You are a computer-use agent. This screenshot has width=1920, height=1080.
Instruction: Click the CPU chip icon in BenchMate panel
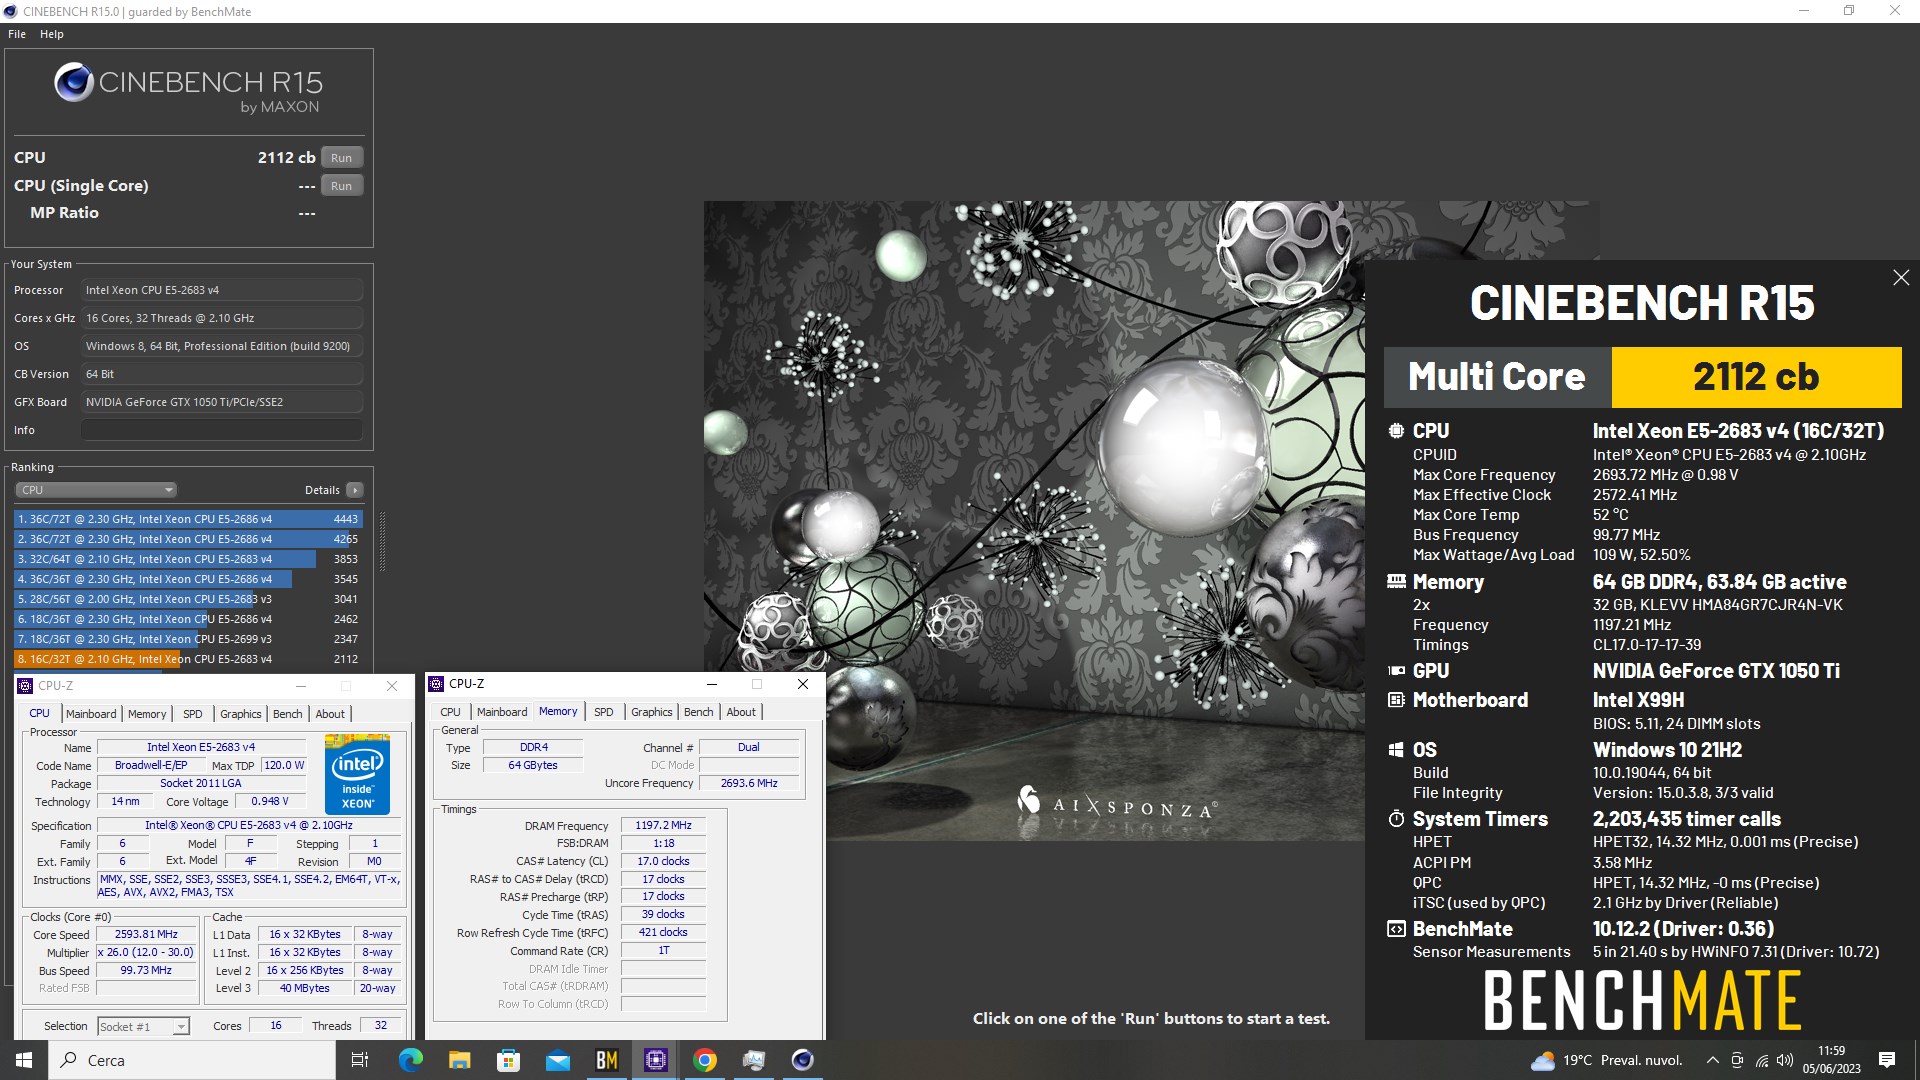pyautogui.click(x=1396, y=431)
